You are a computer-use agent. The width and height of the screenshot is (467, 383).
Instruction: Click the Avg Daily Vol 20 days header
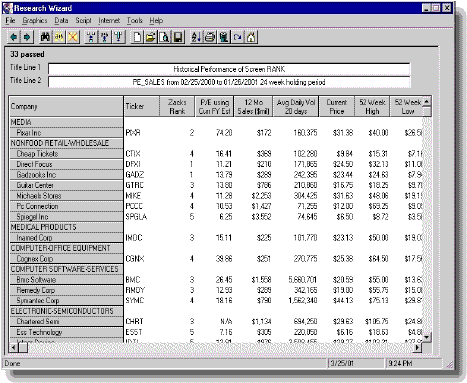[x=296, y=107]
